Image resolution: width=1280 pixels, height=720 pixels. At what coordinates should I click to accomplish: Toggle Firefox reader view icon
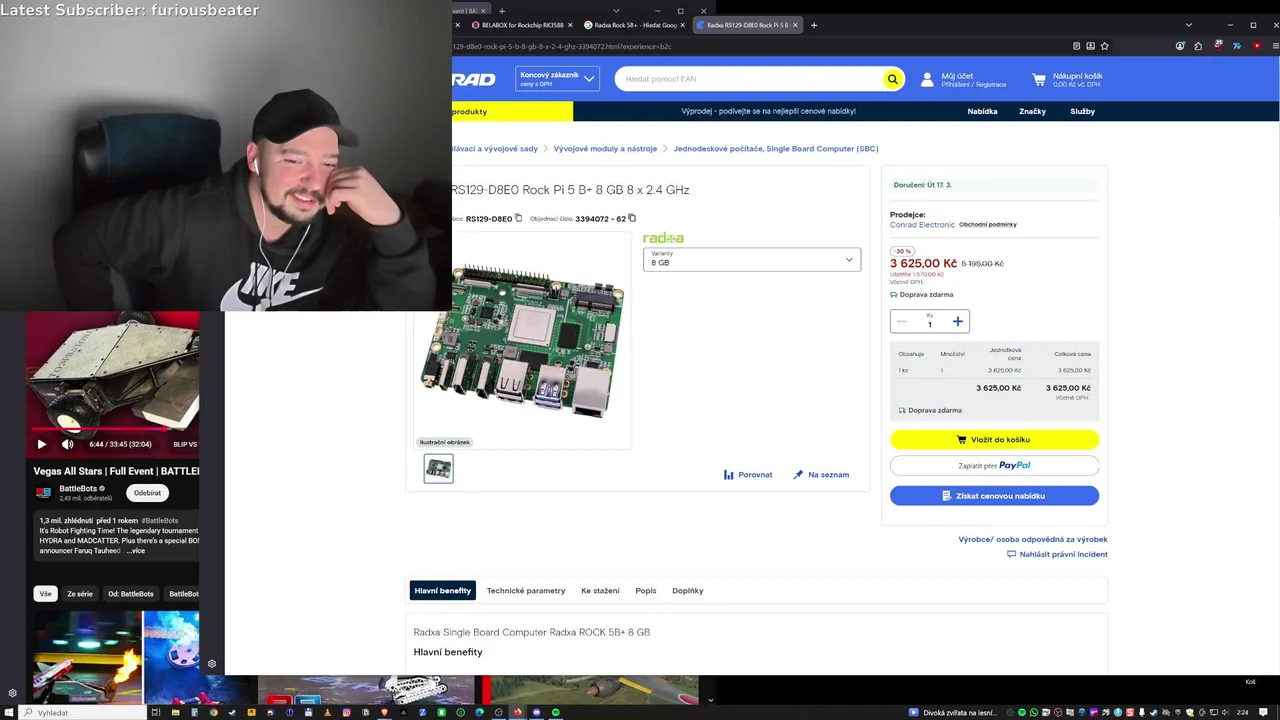click(1076, 46)
